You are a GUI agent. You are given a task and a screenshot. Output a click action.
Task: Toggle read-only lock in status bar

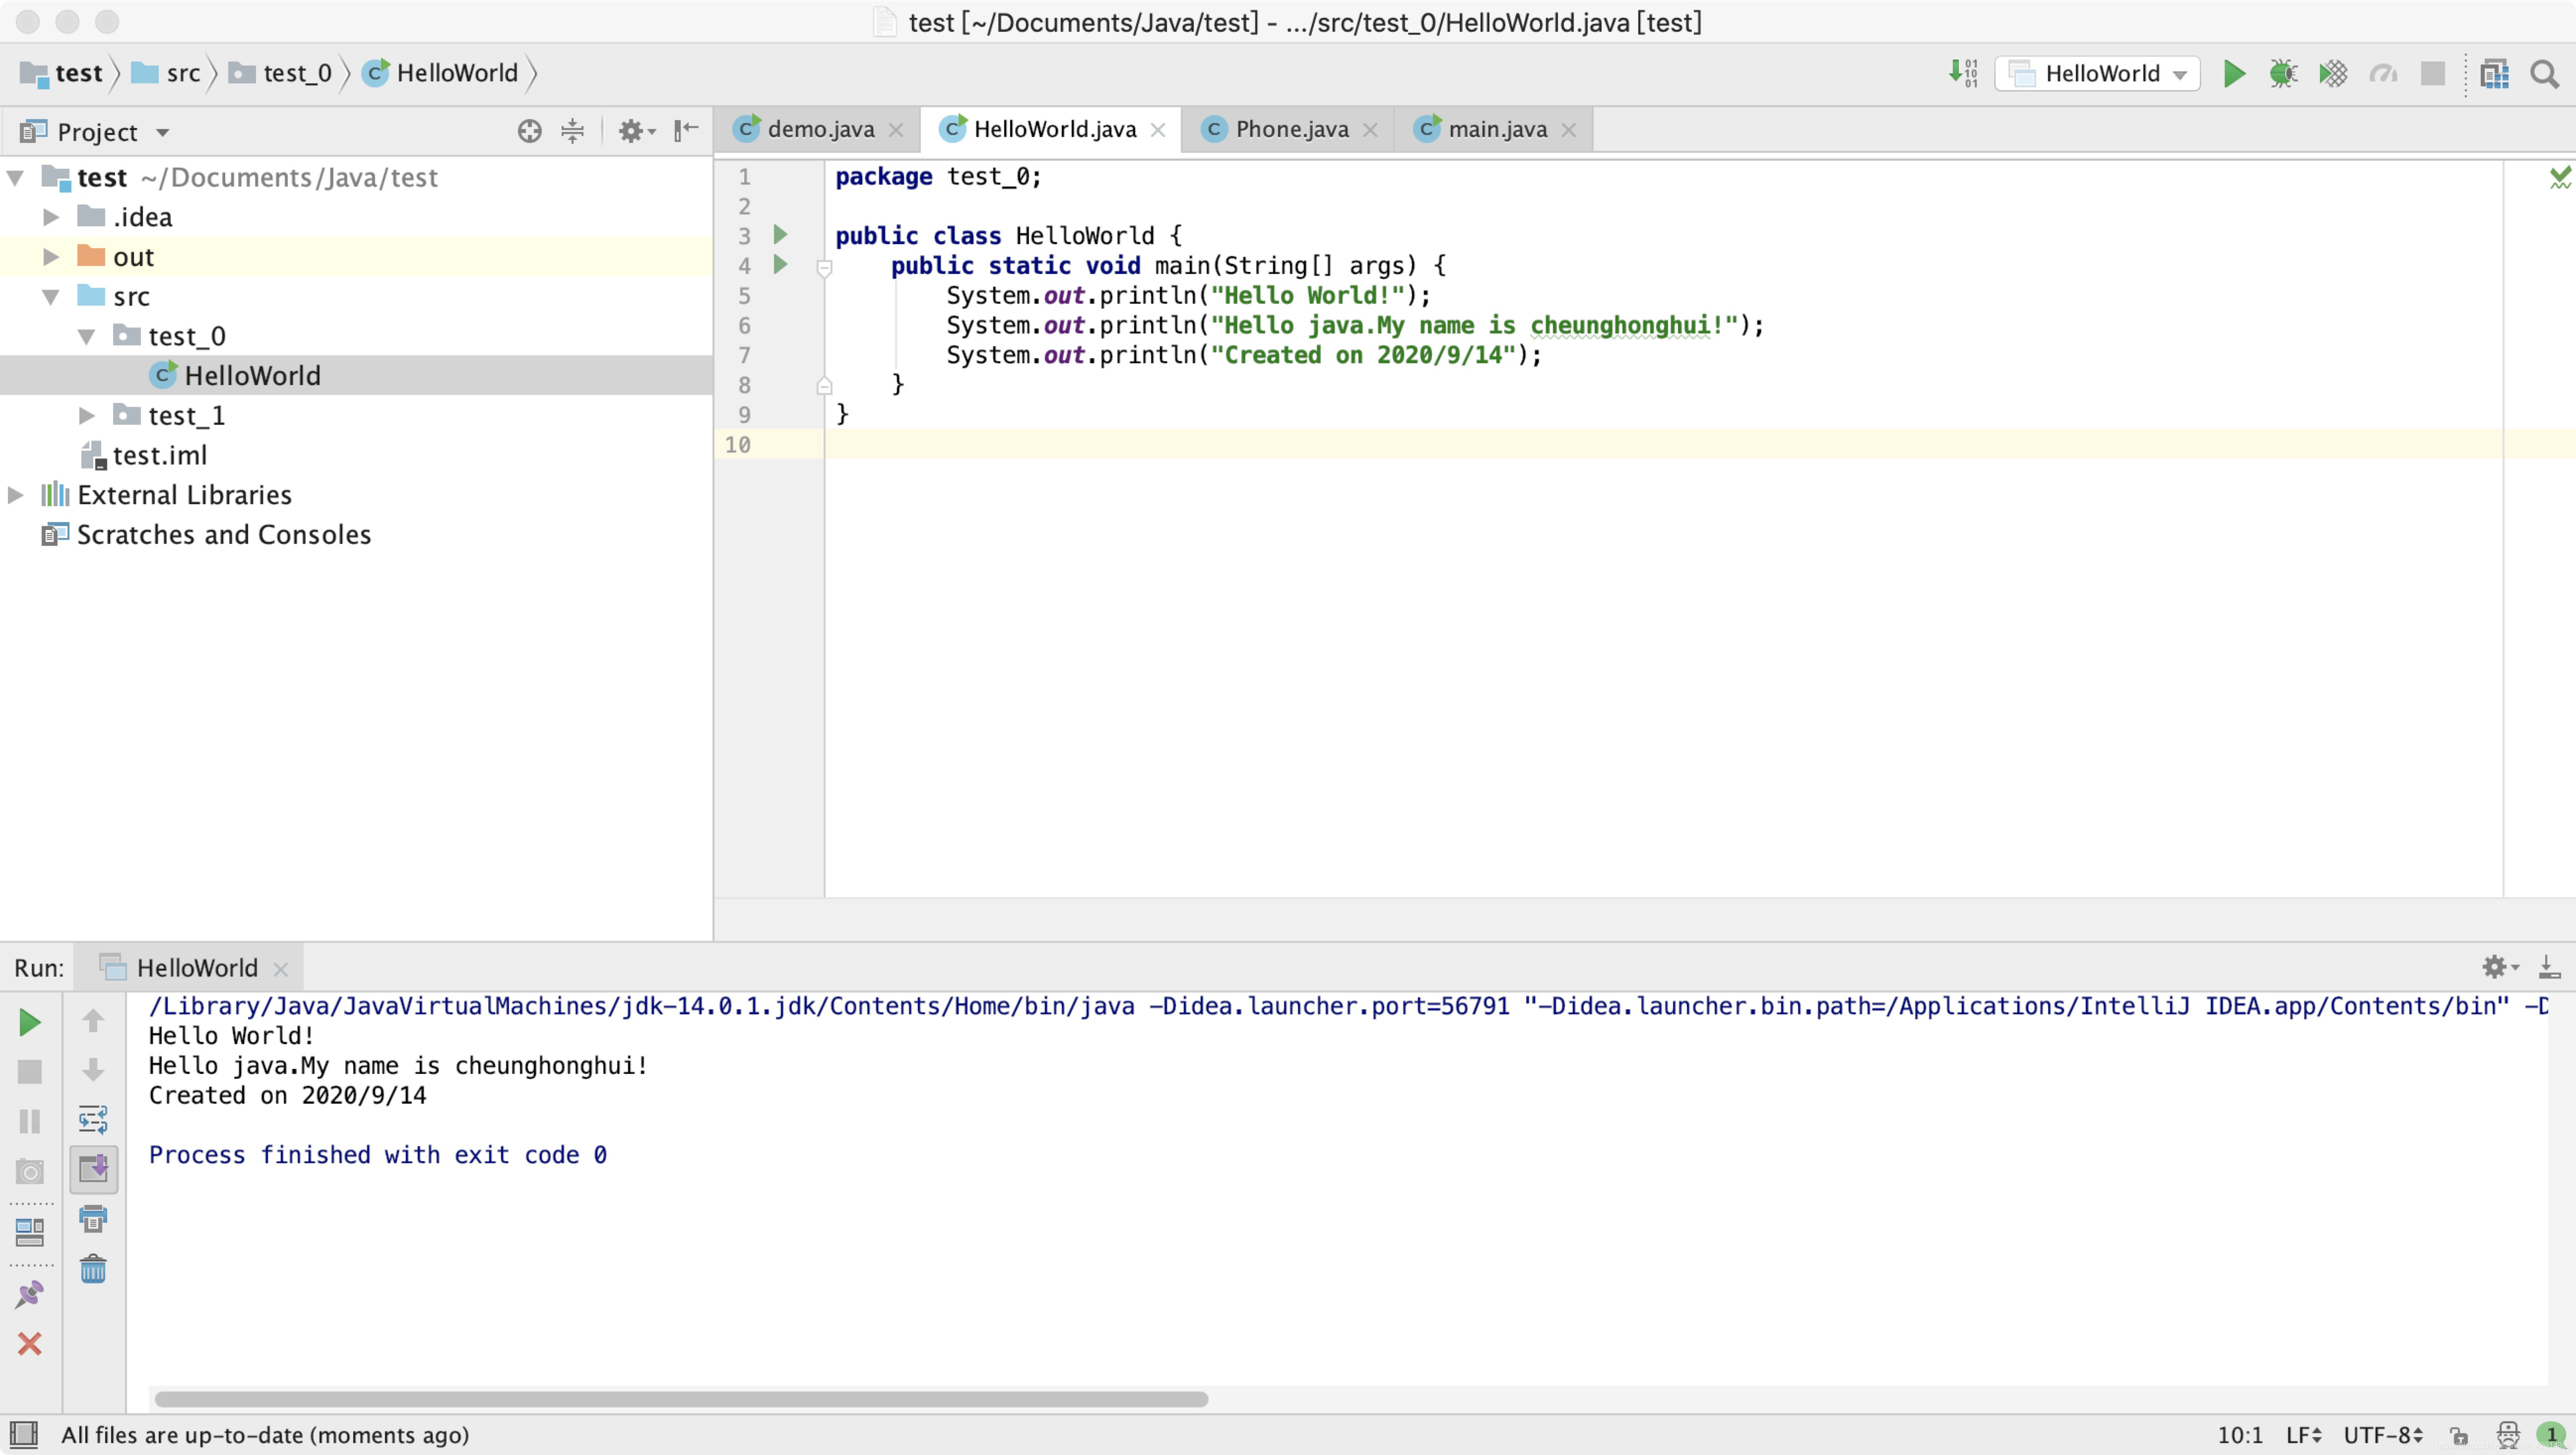[x=2459, y=1436]
